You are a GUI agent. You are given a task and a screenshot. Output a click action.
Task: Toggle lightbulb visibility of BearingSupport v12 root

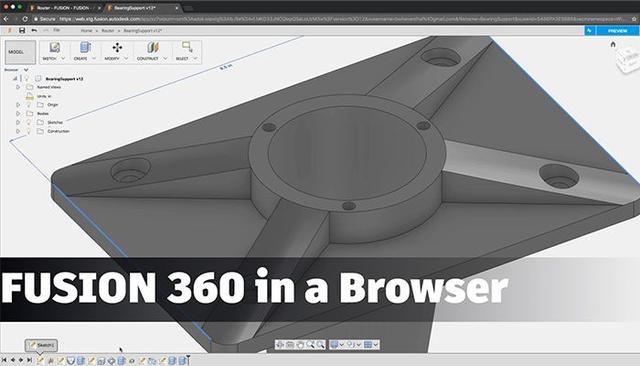pos(27,78)
